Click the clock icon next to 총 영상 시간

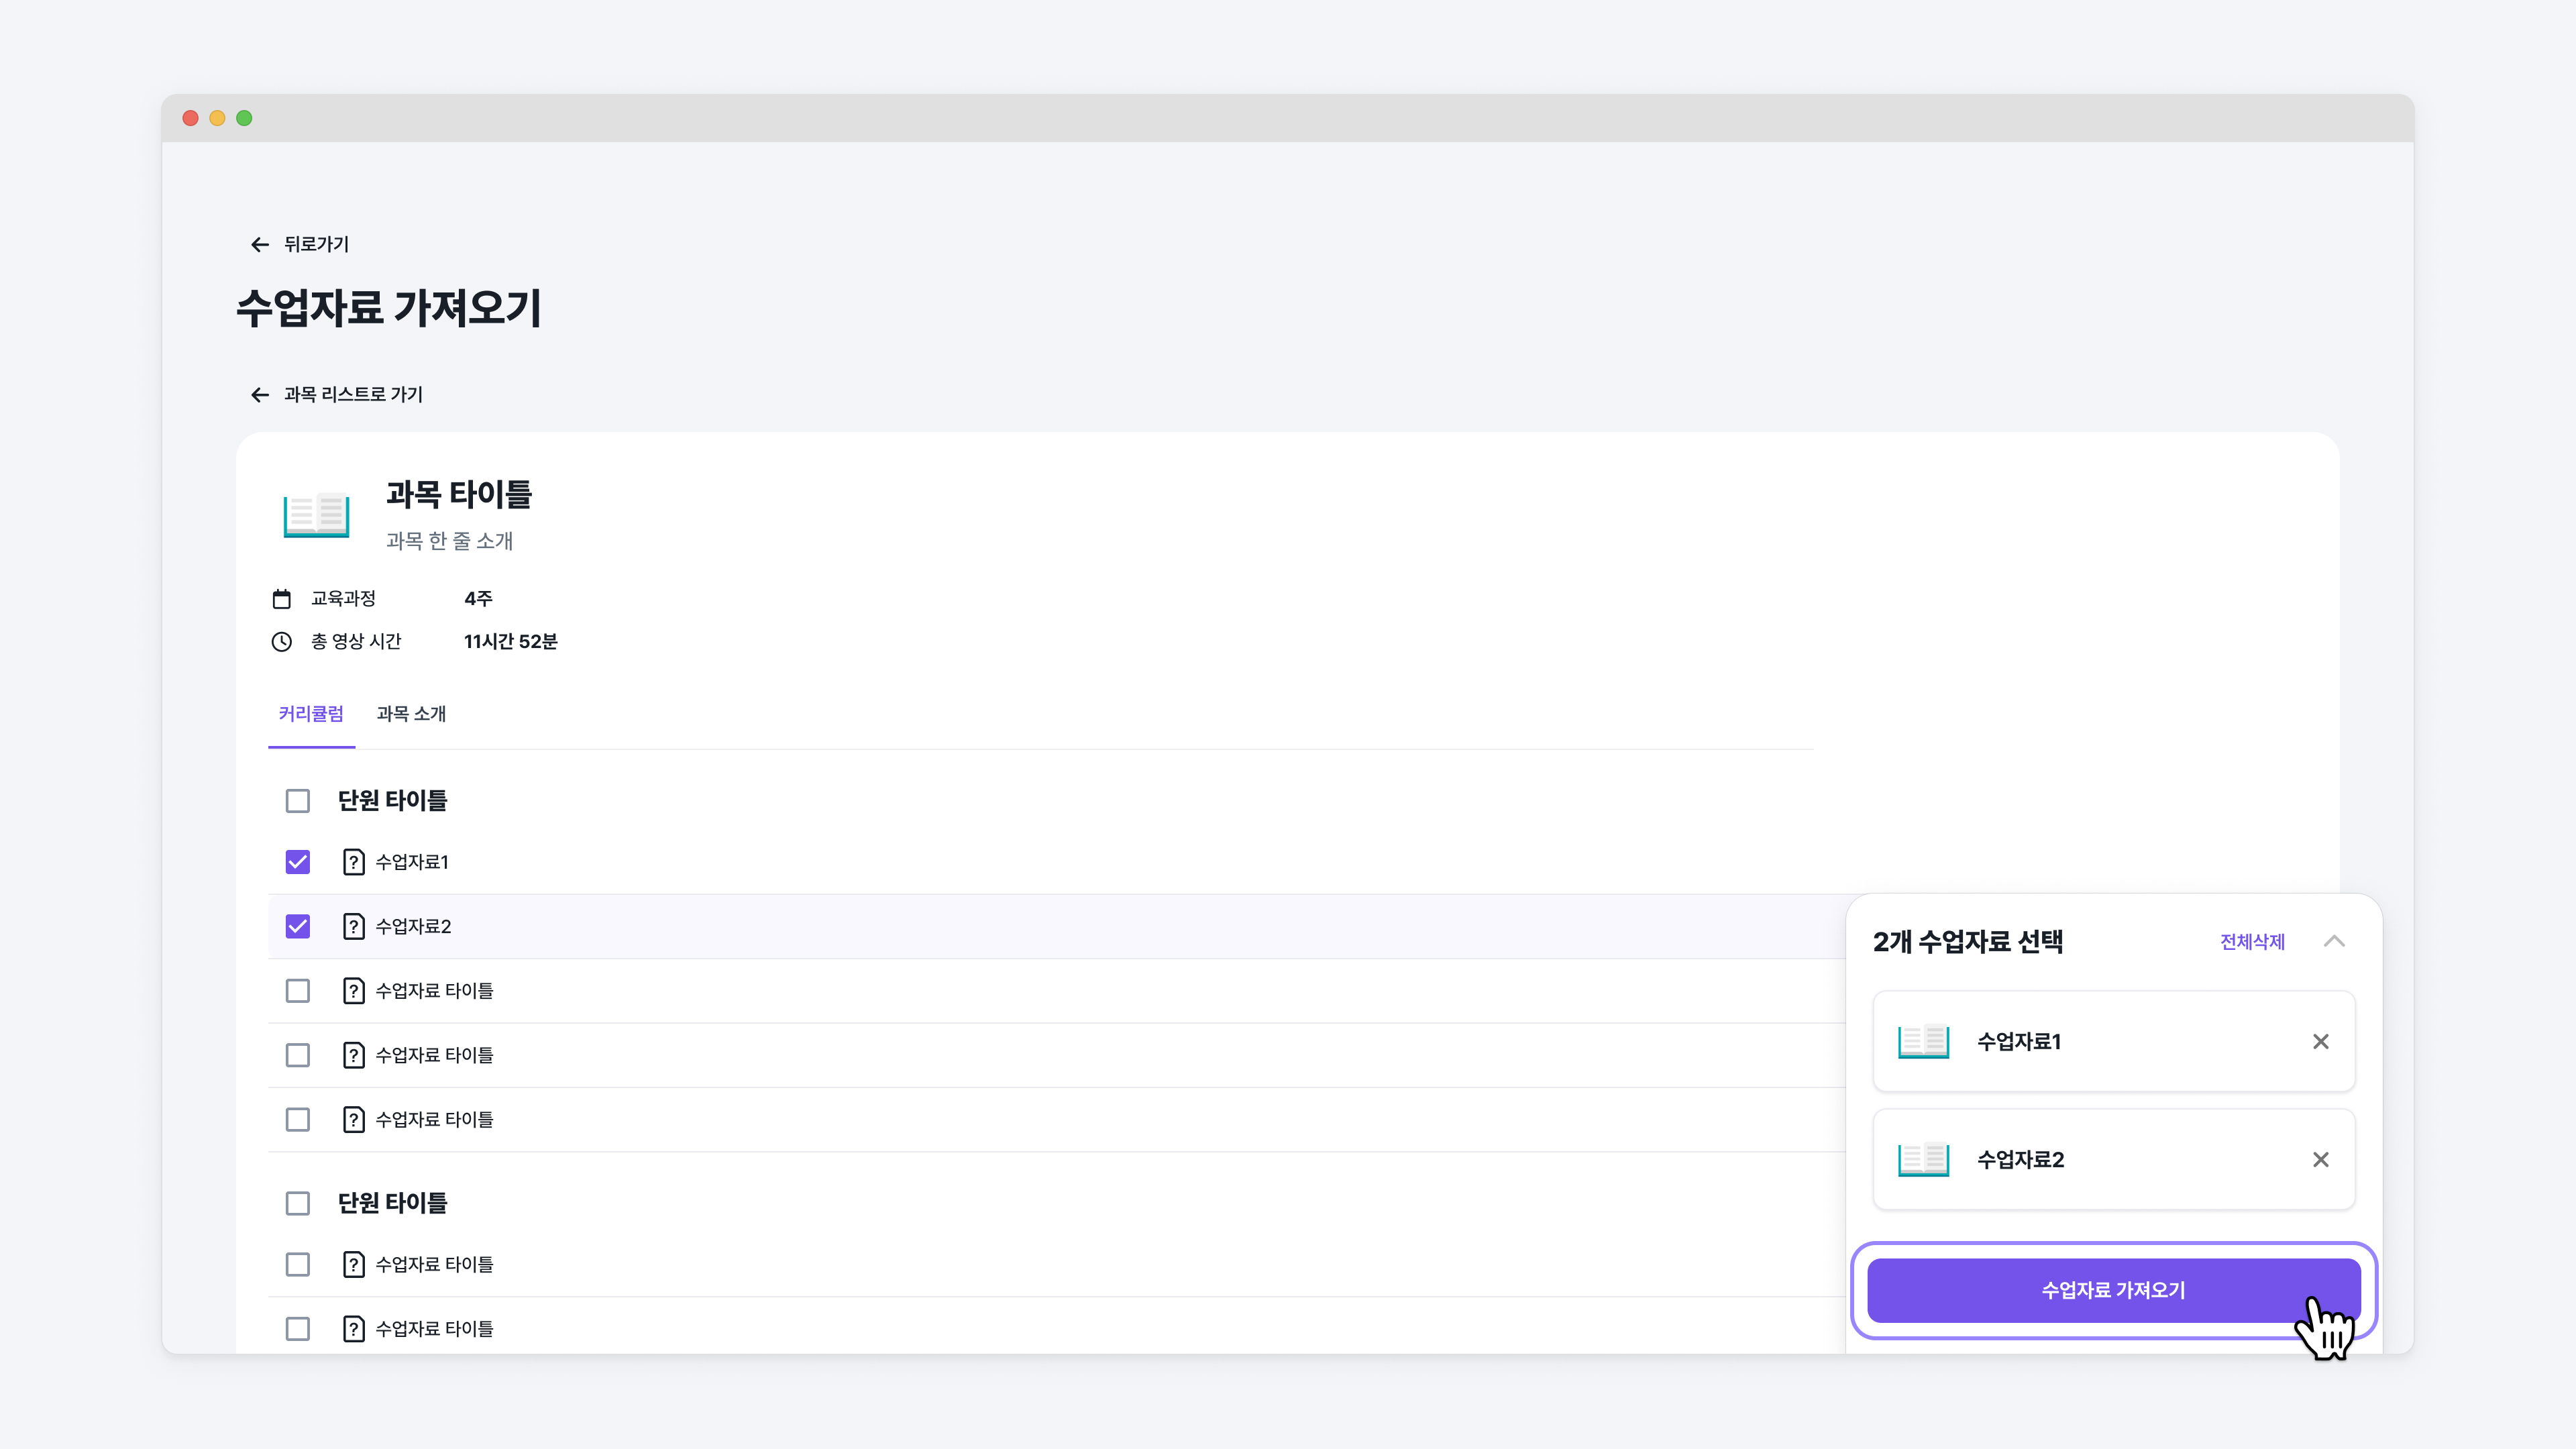point(282,642)
